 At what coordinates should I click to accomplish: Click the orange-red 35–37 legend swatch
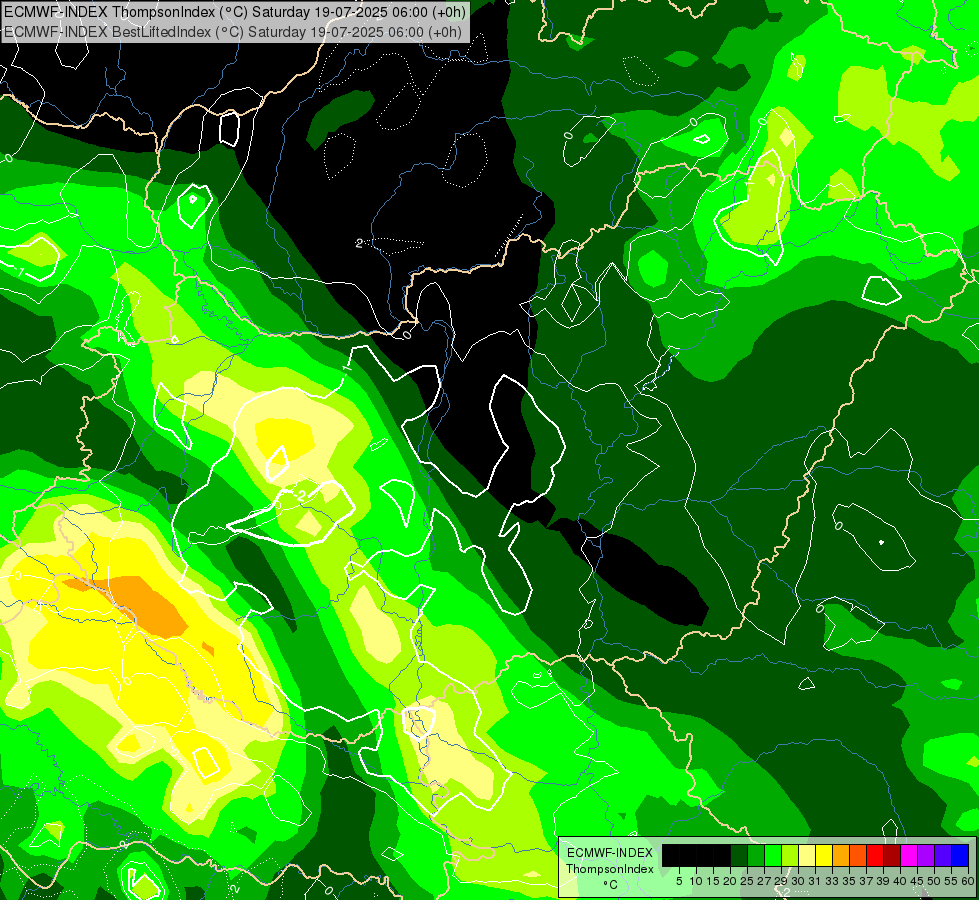[x=858, y=855]
